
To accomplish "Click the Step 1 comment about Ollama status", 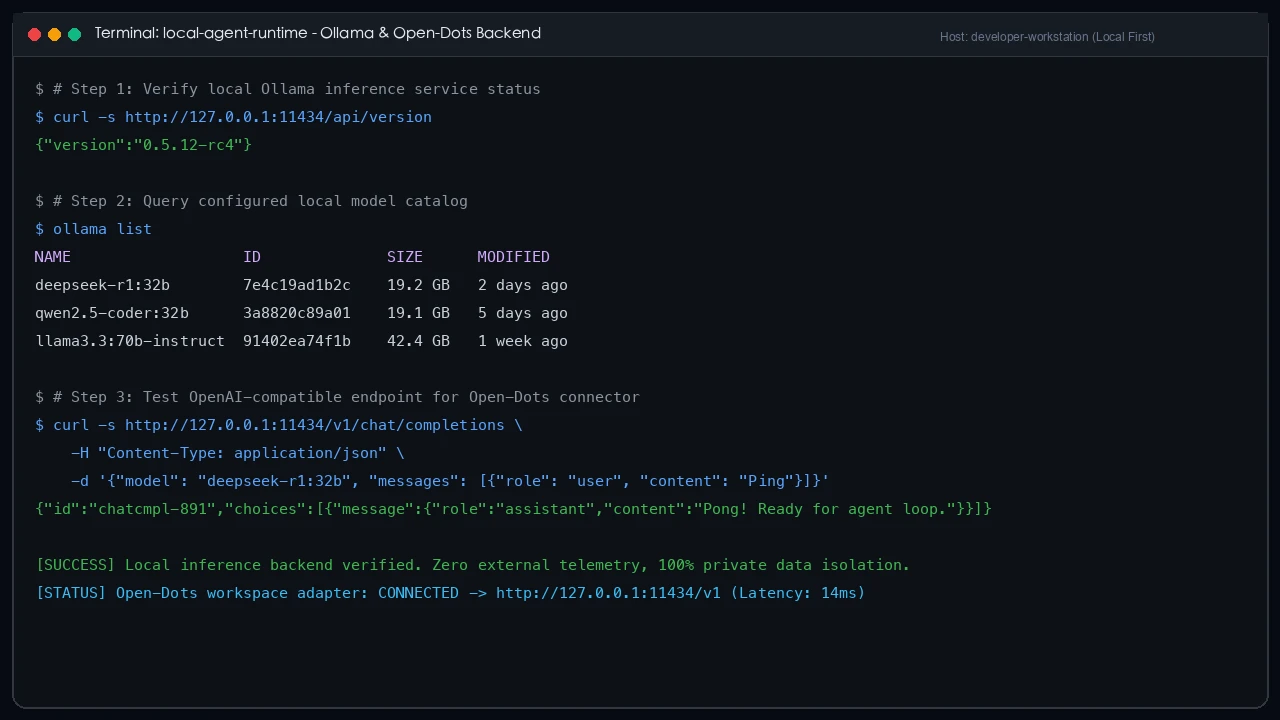I will coord(288,89).
